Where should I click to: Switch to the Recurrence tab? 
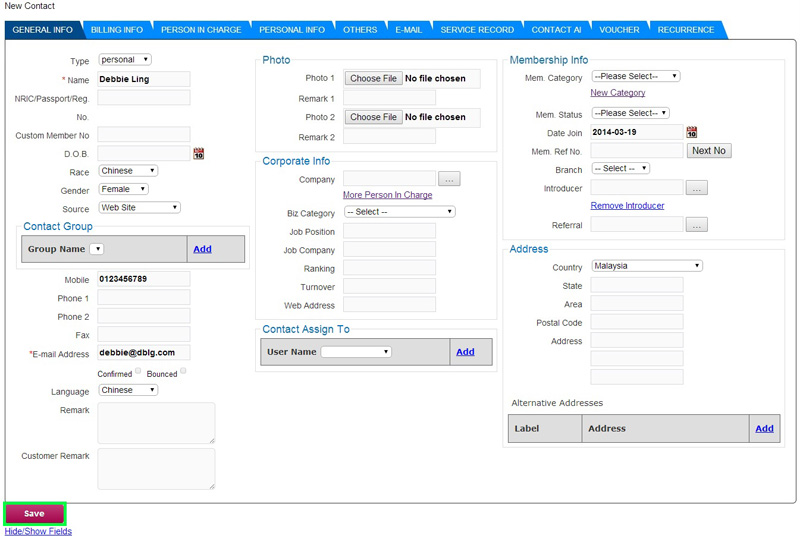click(x=686, y=30)
